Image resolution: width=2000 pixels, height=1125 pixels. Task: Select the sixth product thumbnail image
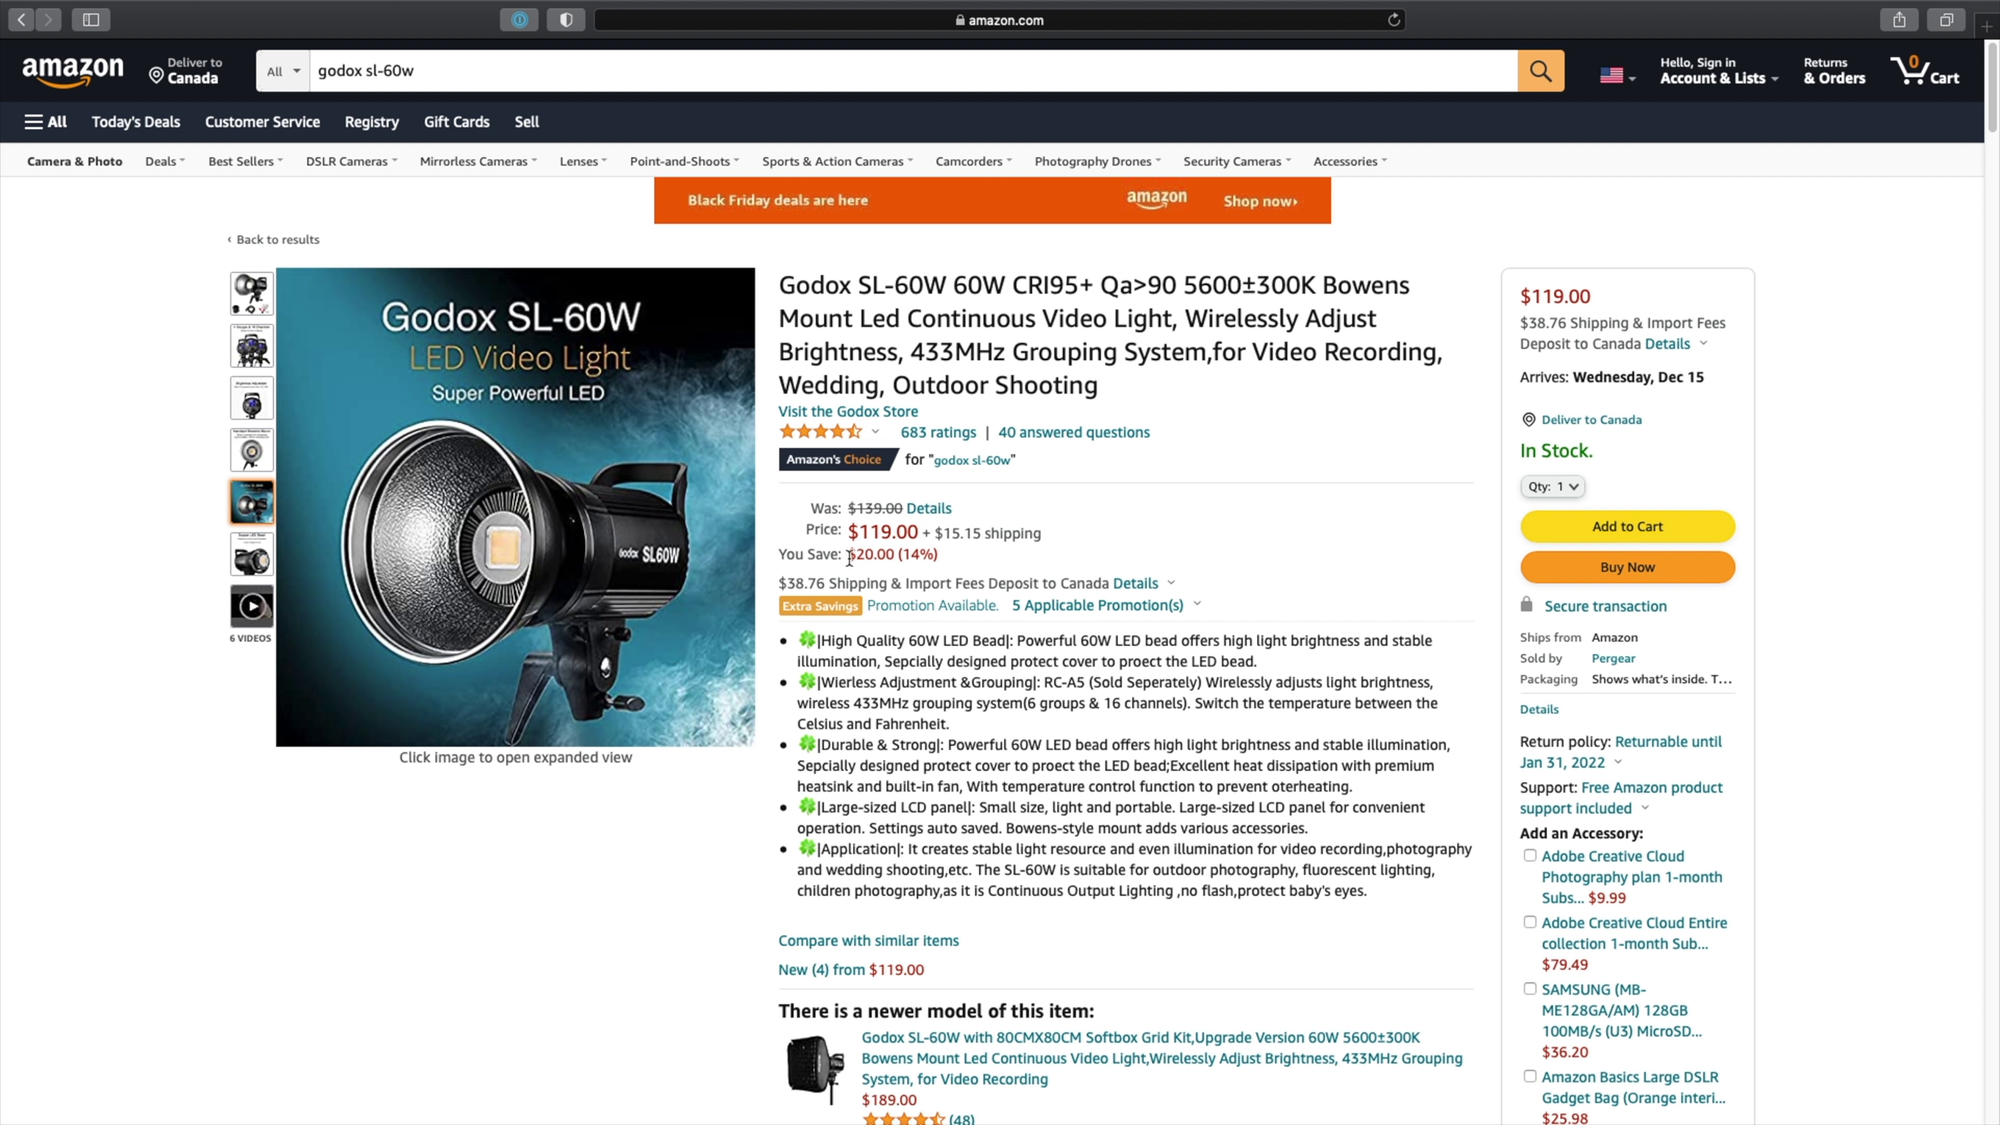pyautogui.click(x=251, y=554)
